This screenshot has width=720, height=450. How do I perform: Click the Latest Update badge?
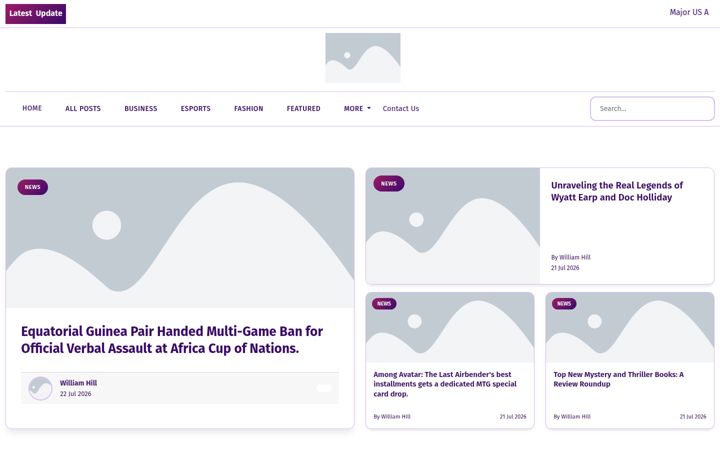tap(36, 14)
